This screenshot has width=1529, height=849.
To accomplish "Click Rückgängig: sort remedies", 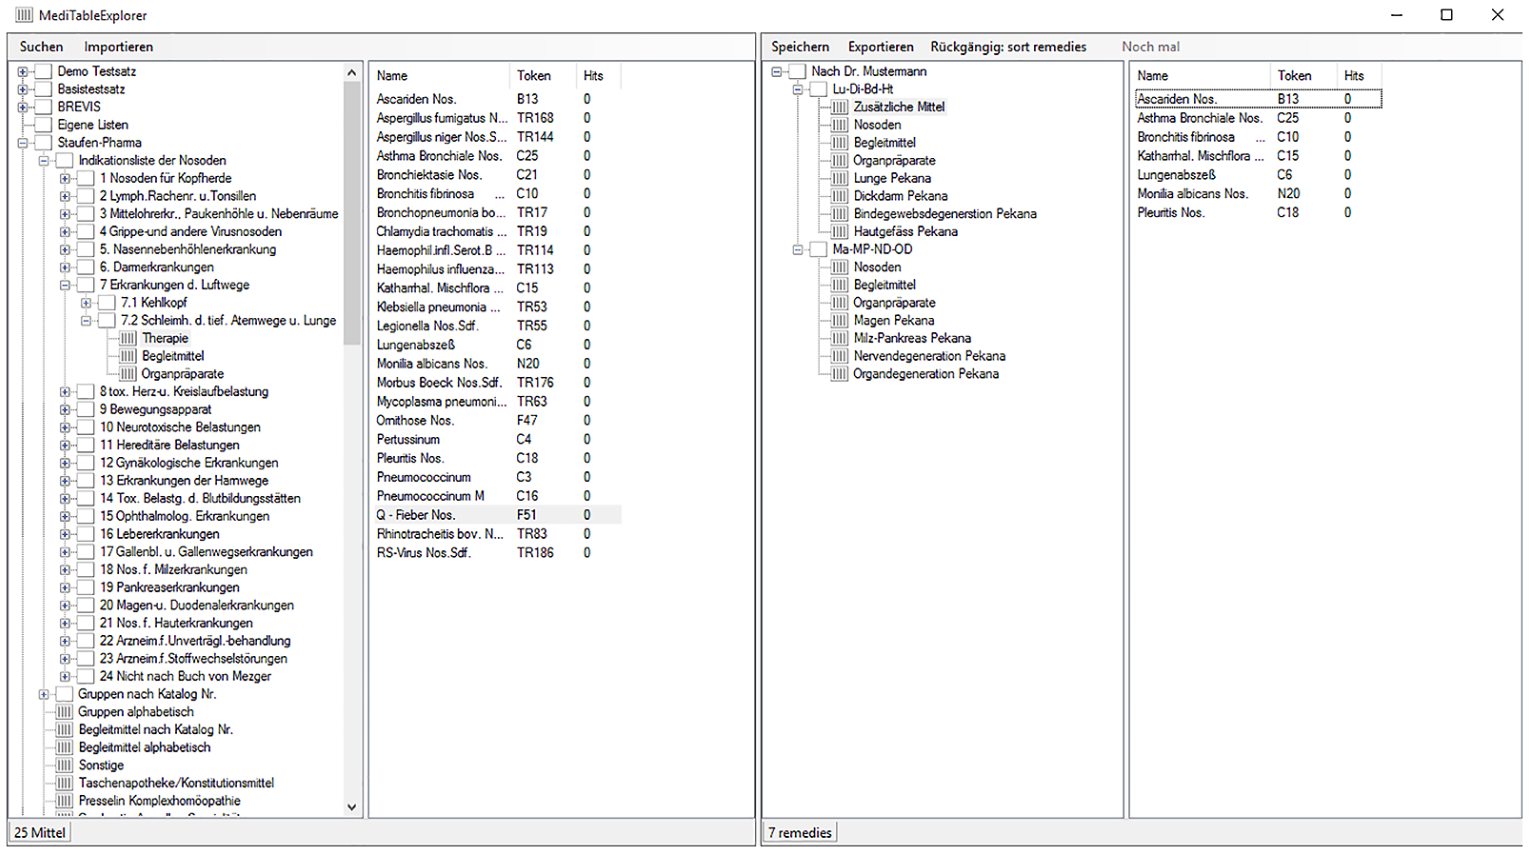I will coord(1007,47).
